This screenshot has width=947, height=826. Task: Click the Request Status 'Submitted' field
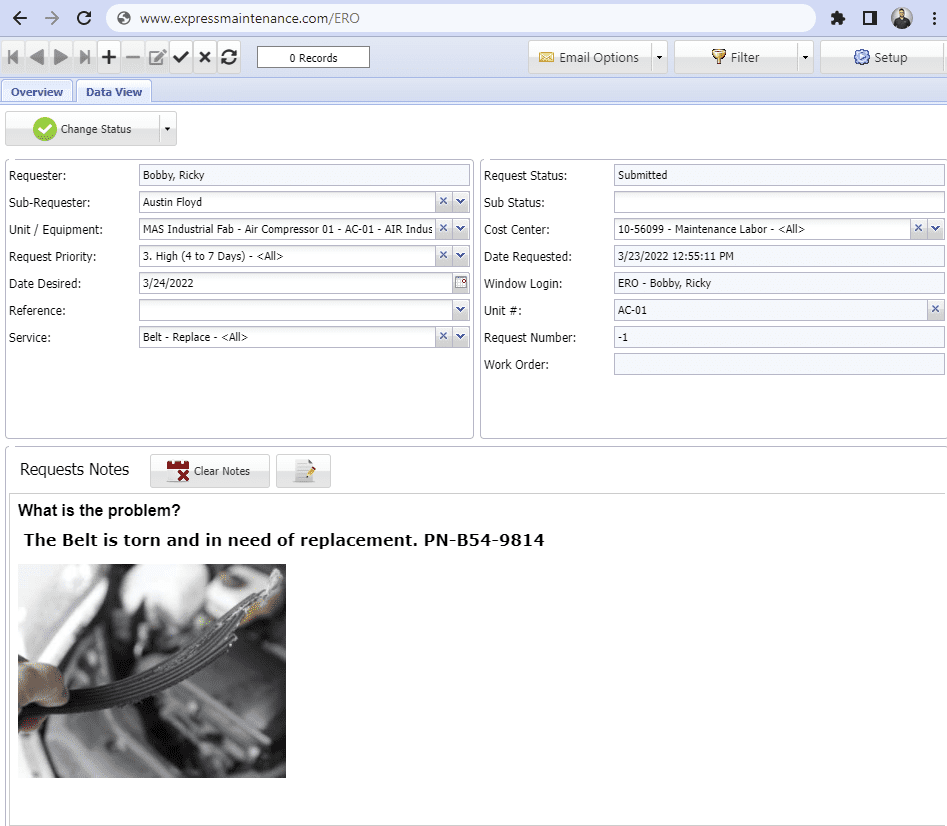pos(778,175)
